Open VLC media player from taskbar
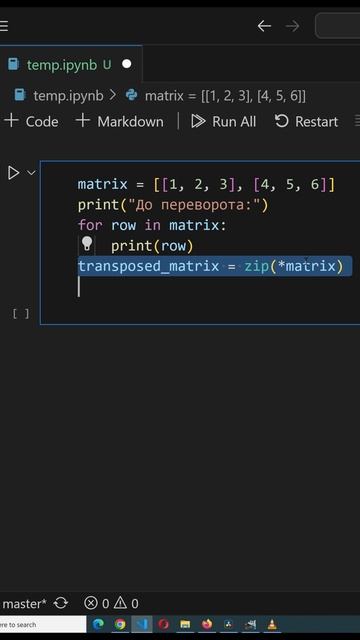This screenshot has height=640, width=360. [x=272, y=624]
